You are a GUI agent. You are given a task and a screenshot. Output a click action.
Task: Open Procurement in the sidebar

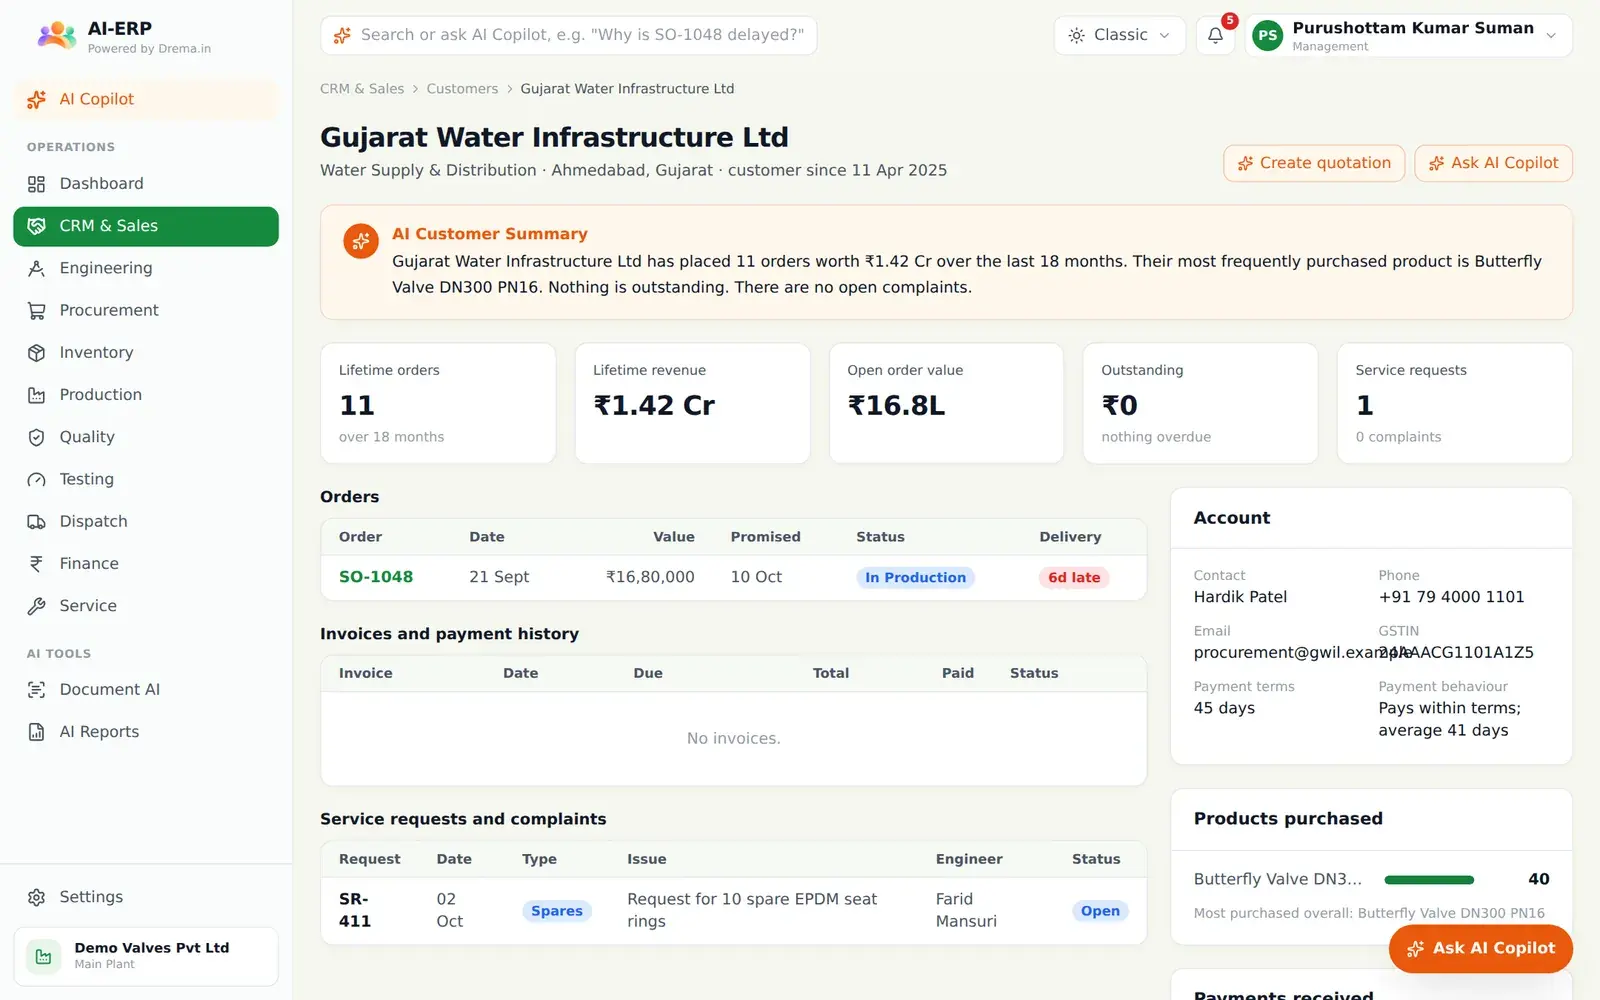pos(146,311)
